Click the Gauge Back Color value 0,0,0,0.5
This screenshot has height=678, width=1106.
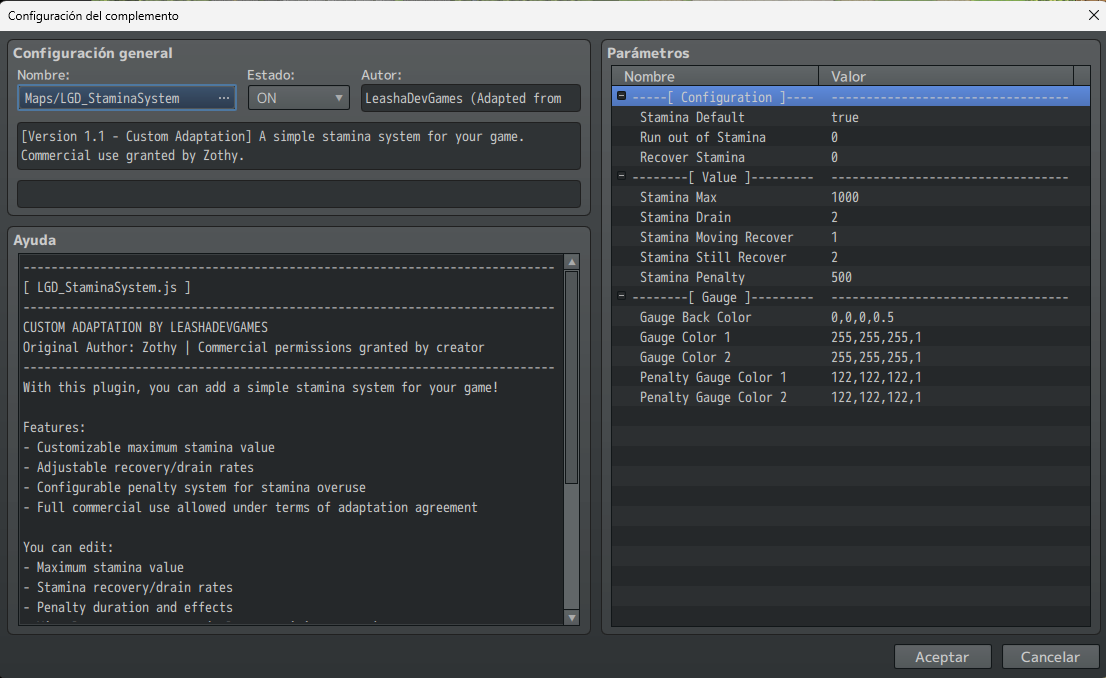[862, 317]
